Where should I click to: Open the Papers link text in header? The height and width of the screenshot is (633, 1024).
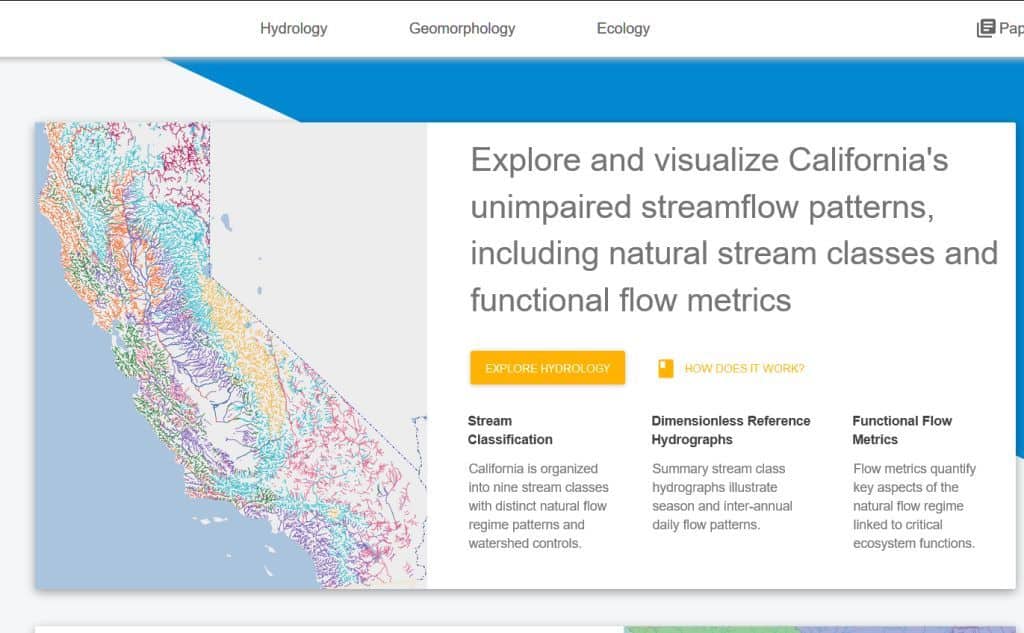(1010, 29)
